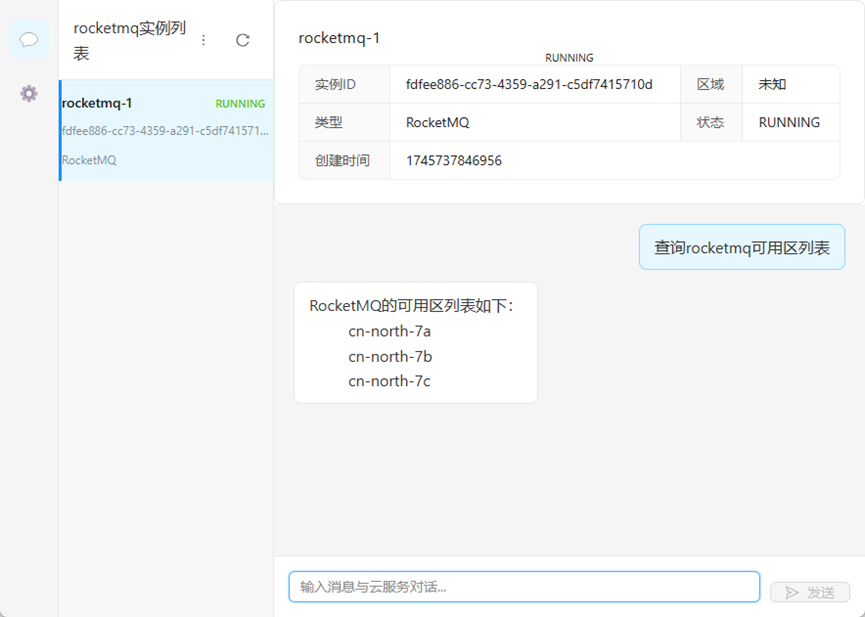Click availability zone cn-north-7c

coord(389,381)
